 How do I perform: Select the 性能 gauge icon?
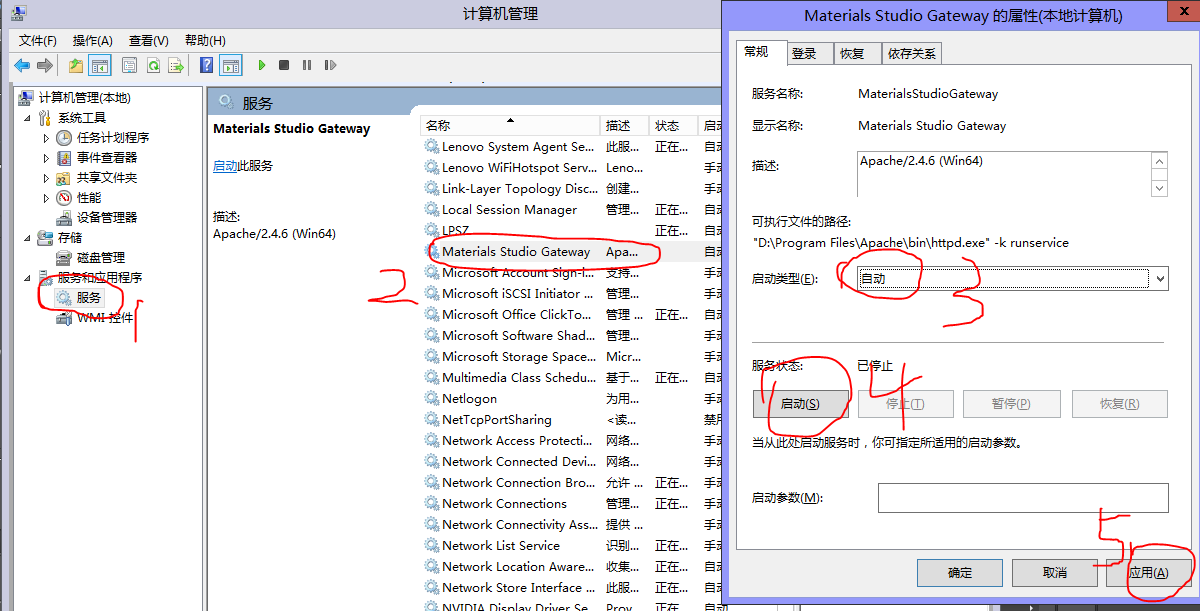64,197
